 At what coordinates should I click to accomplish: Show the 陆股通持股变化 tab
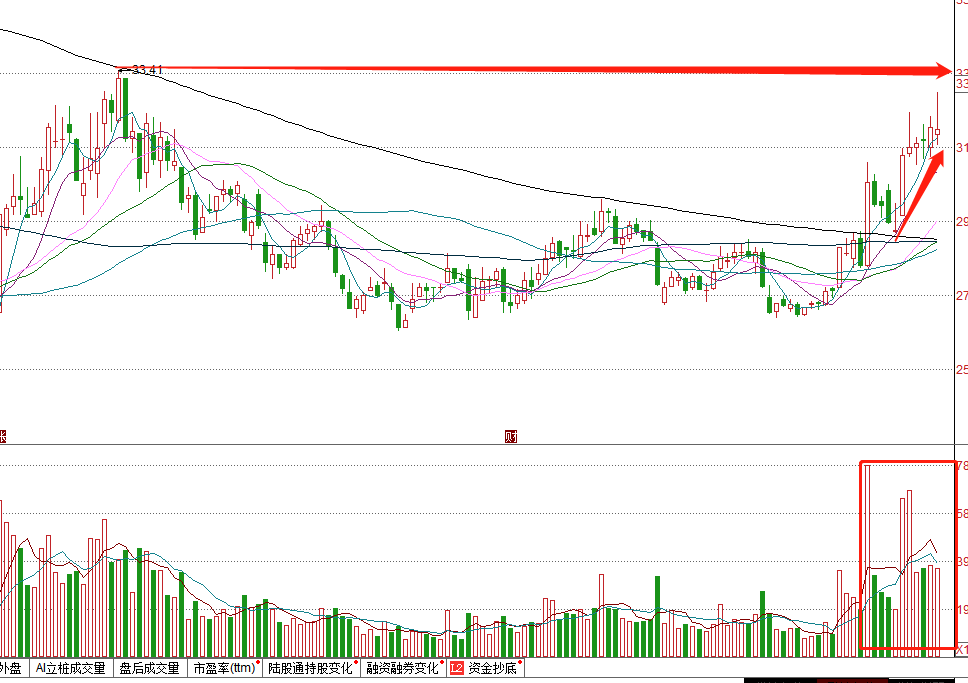(311, 668)
